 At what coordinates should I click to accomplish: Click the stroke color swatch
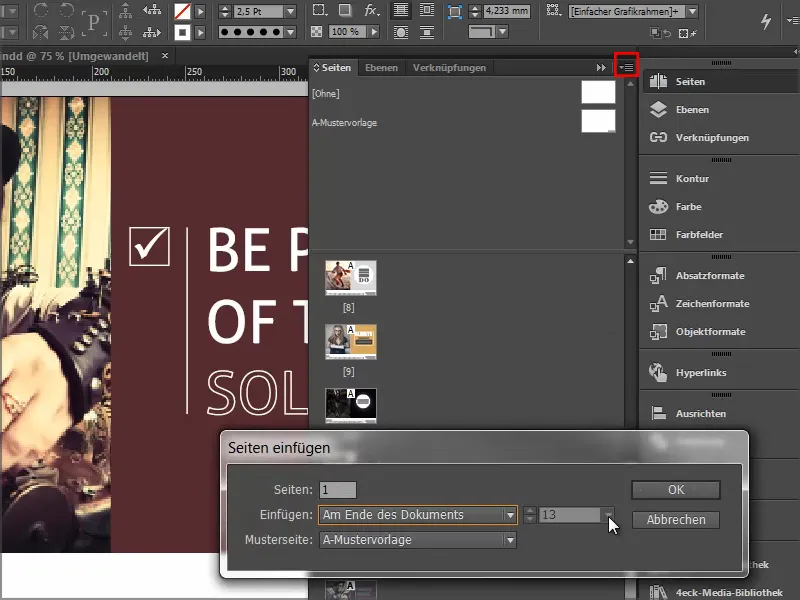pyautogui.click(x=182, y=33)
